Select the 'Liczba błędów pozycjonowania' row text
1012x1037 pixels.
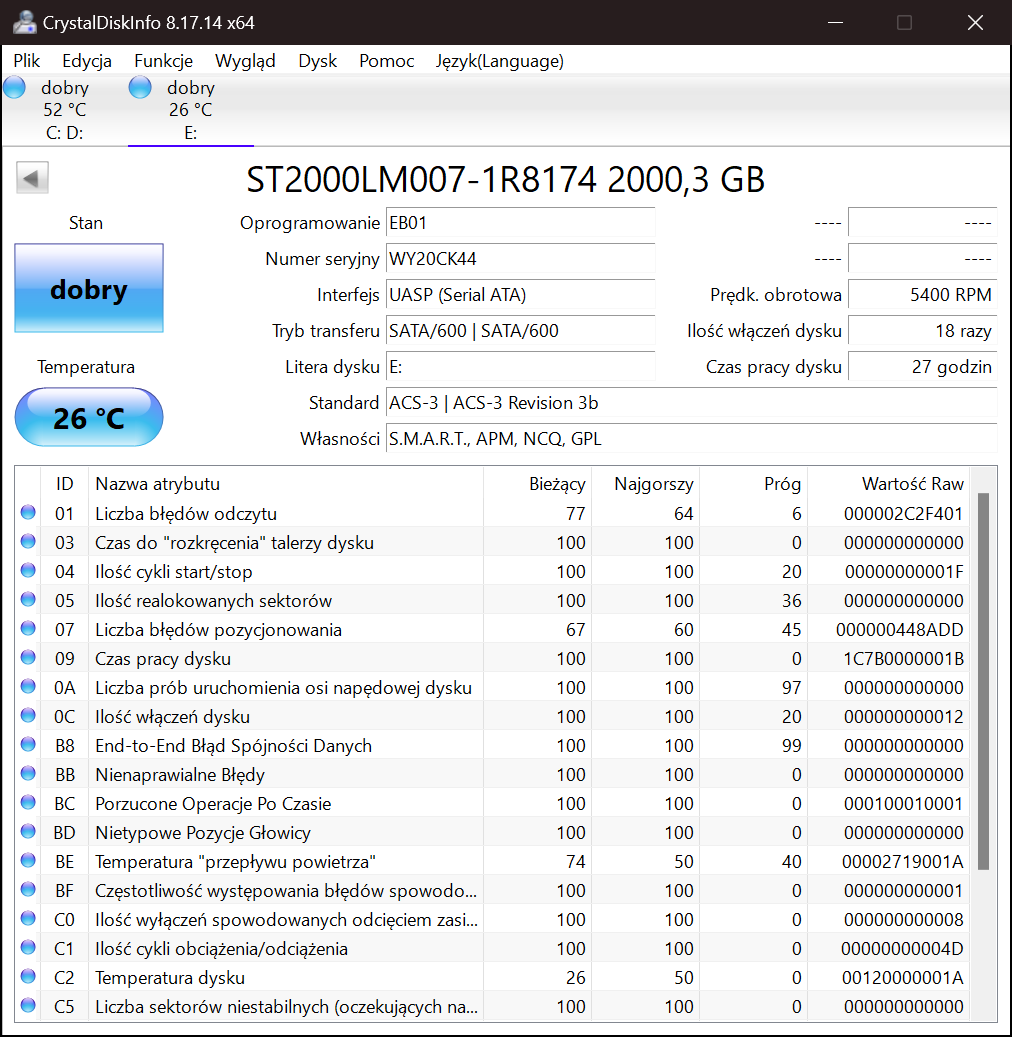(218, 630)
